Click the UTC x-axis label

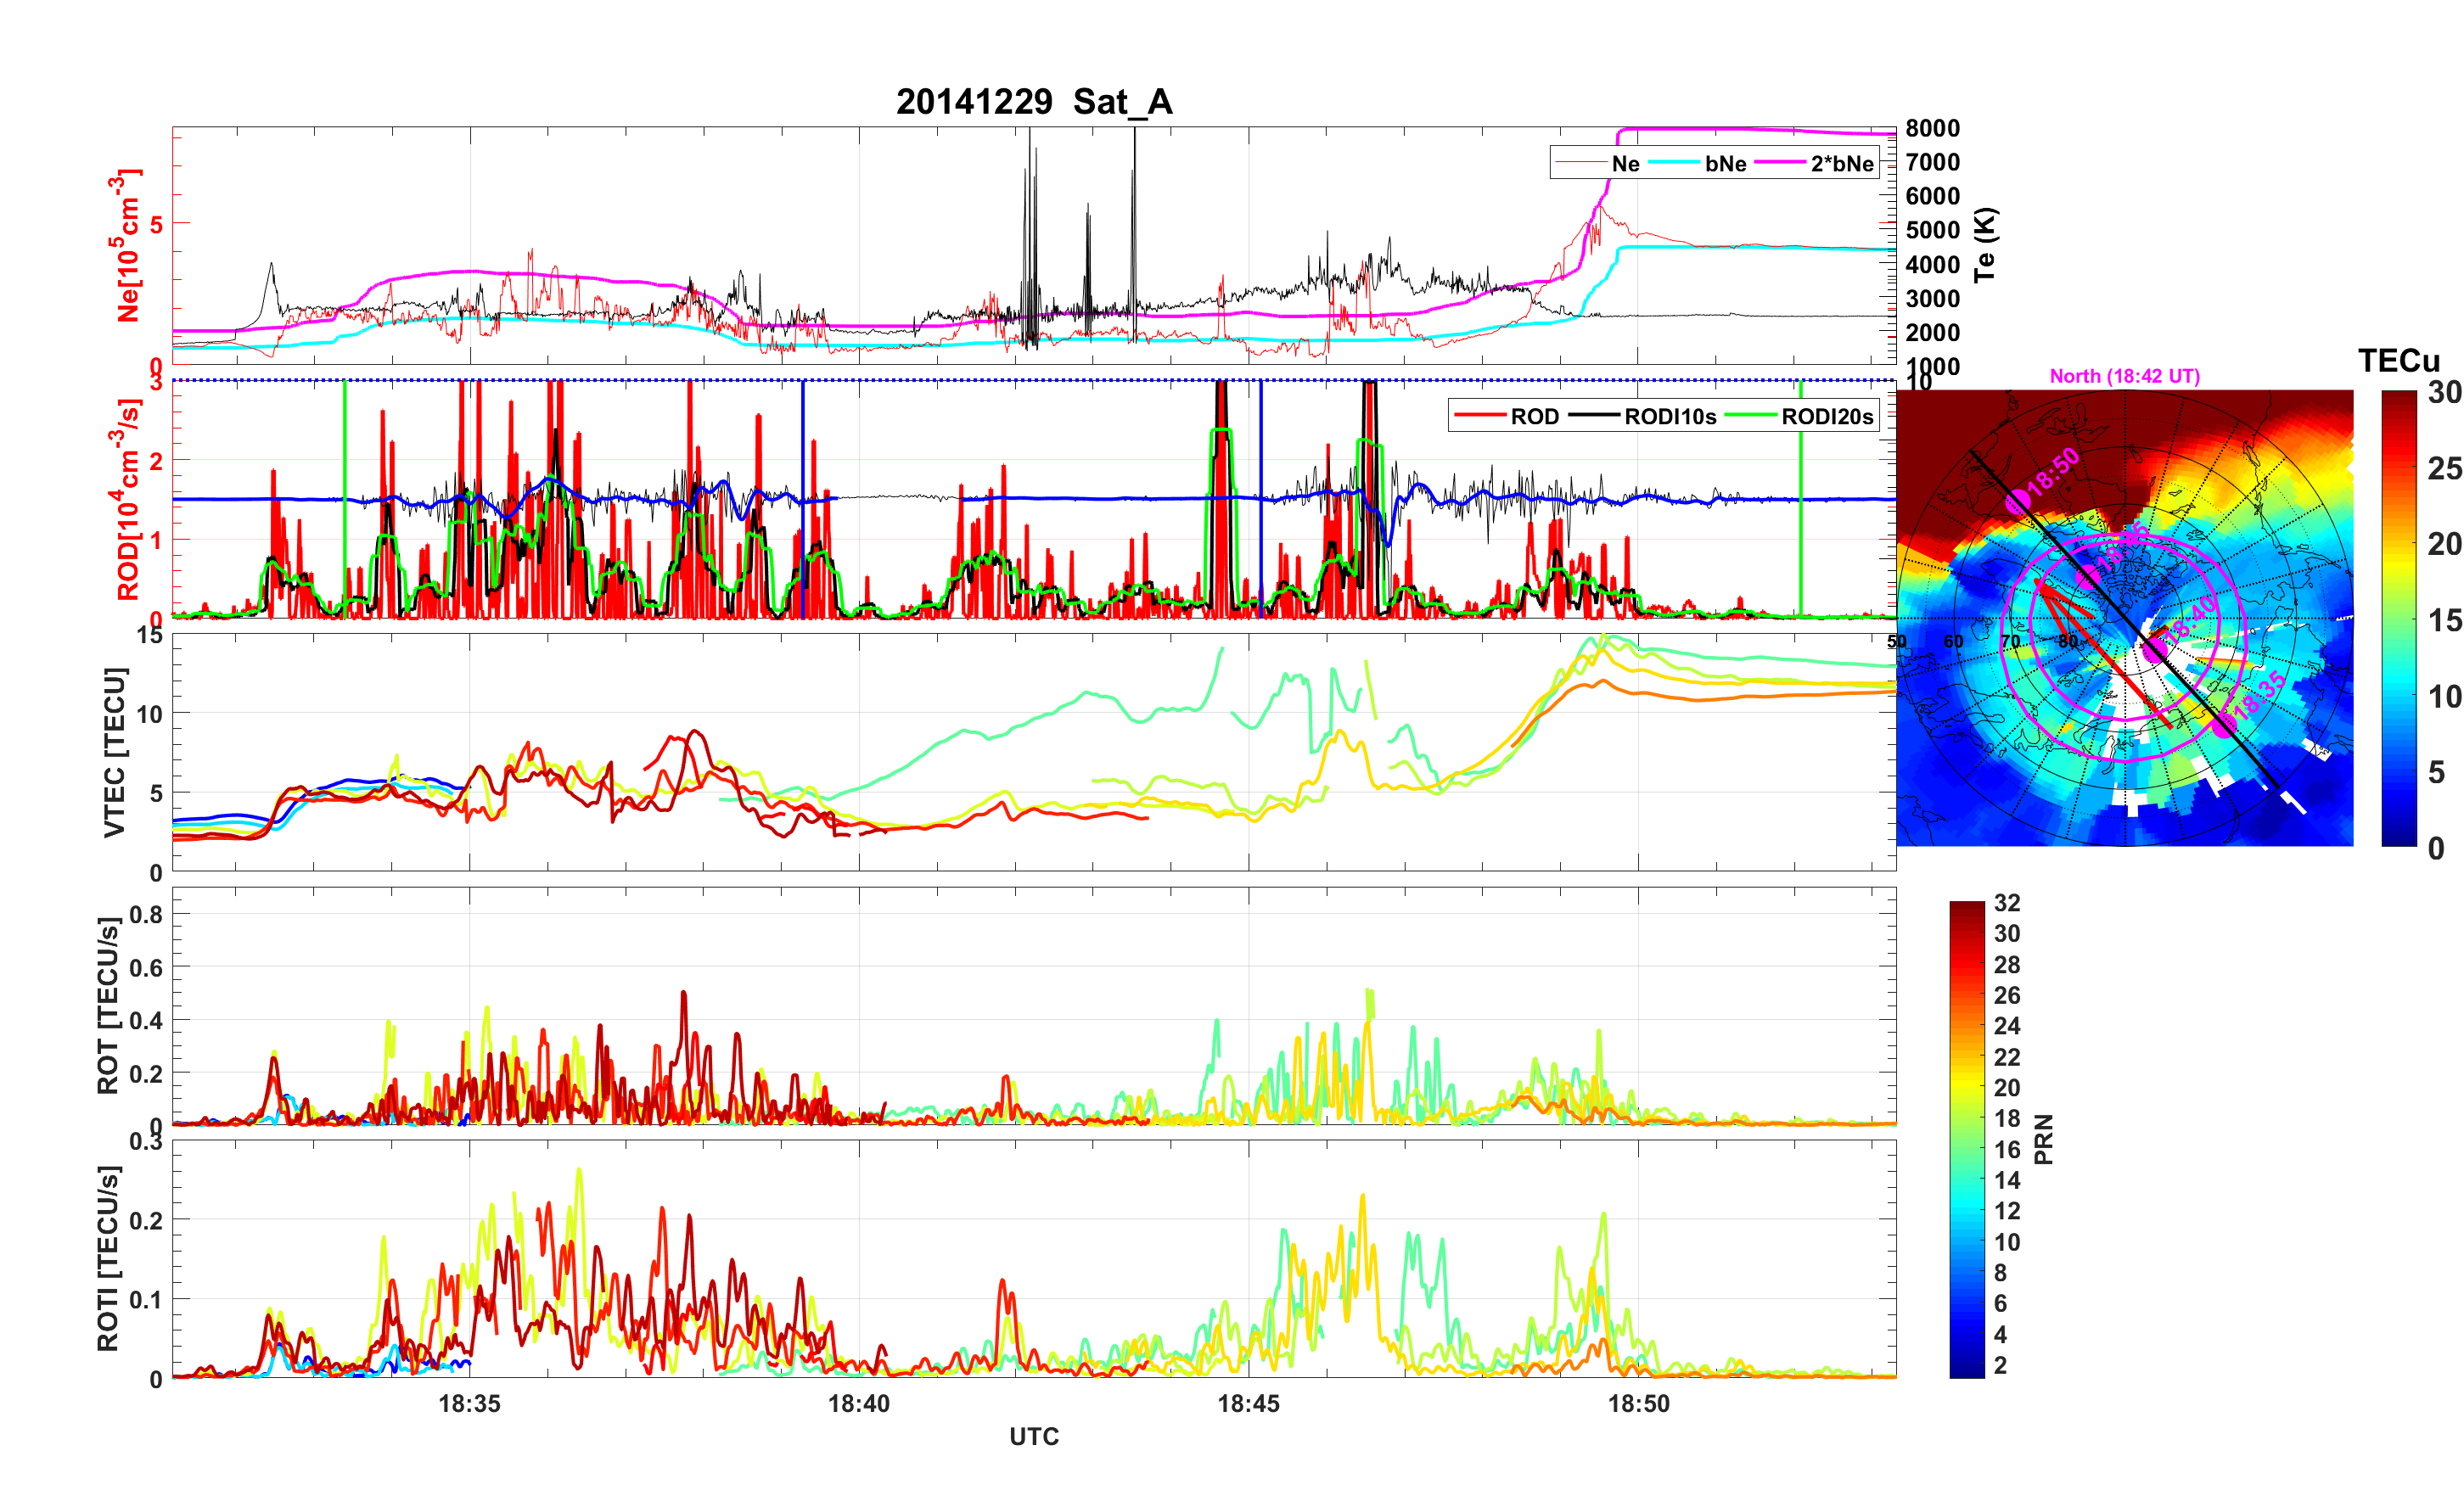(1033, 1436)
